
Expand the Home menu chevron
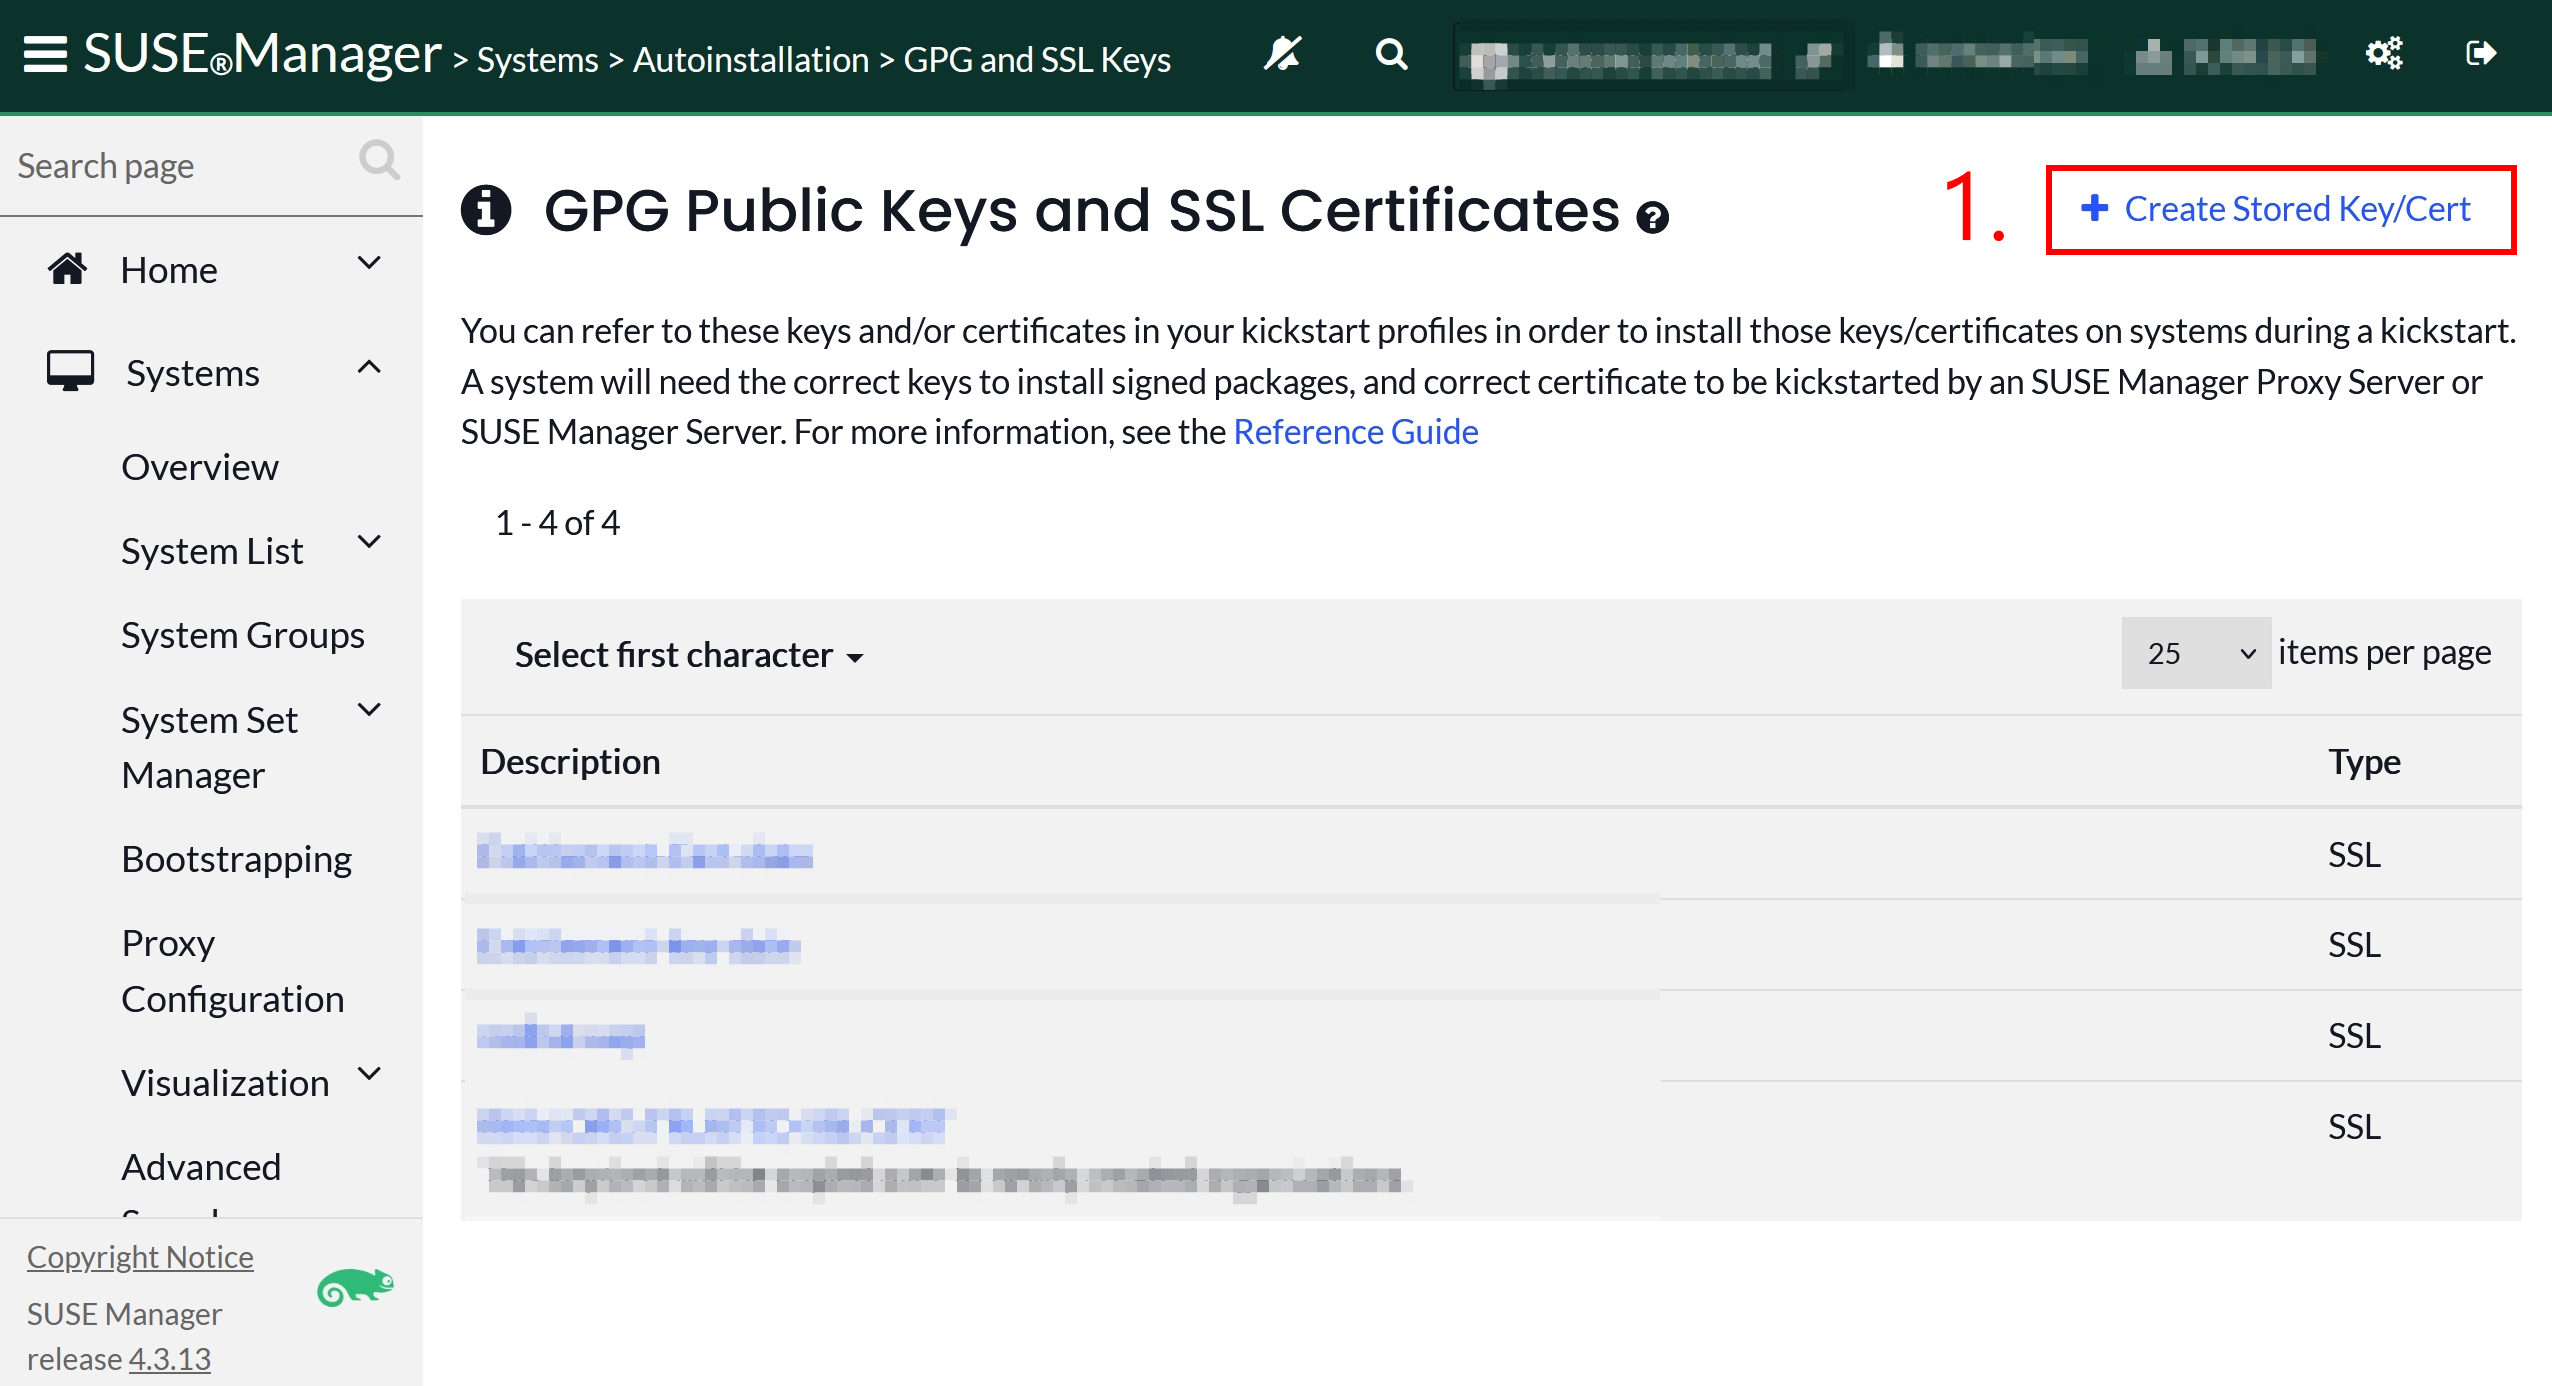pyautogui.click(x=369, y=263)
